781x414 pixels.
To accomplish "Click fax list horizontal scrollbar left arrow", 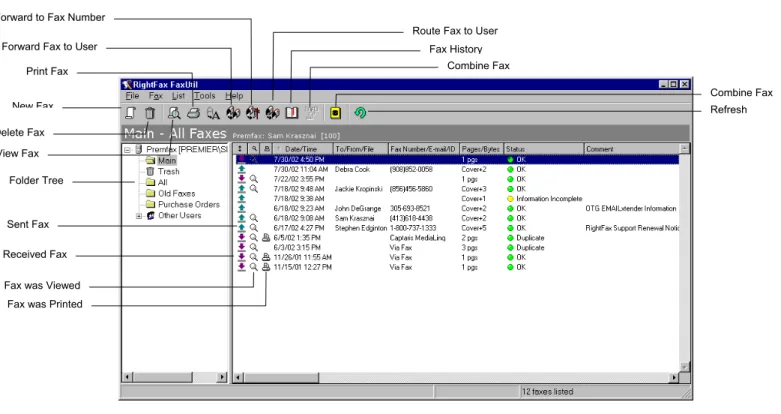I will coord(239,378).
